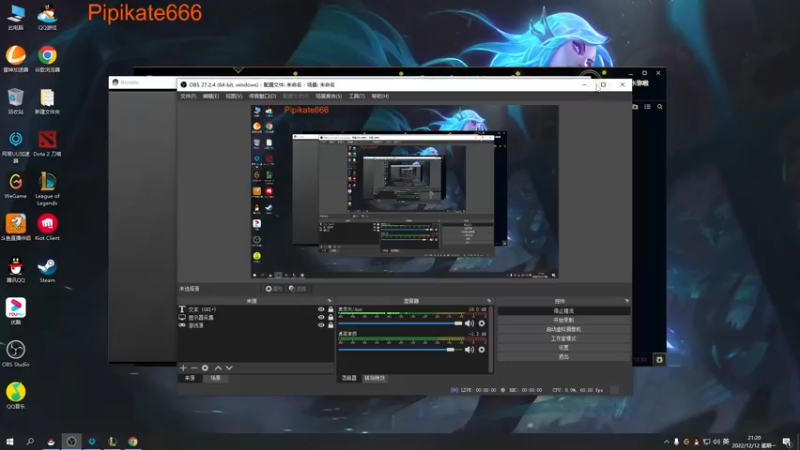
Task: Click the taskbar search icon
Action: (x=30, y=441)
